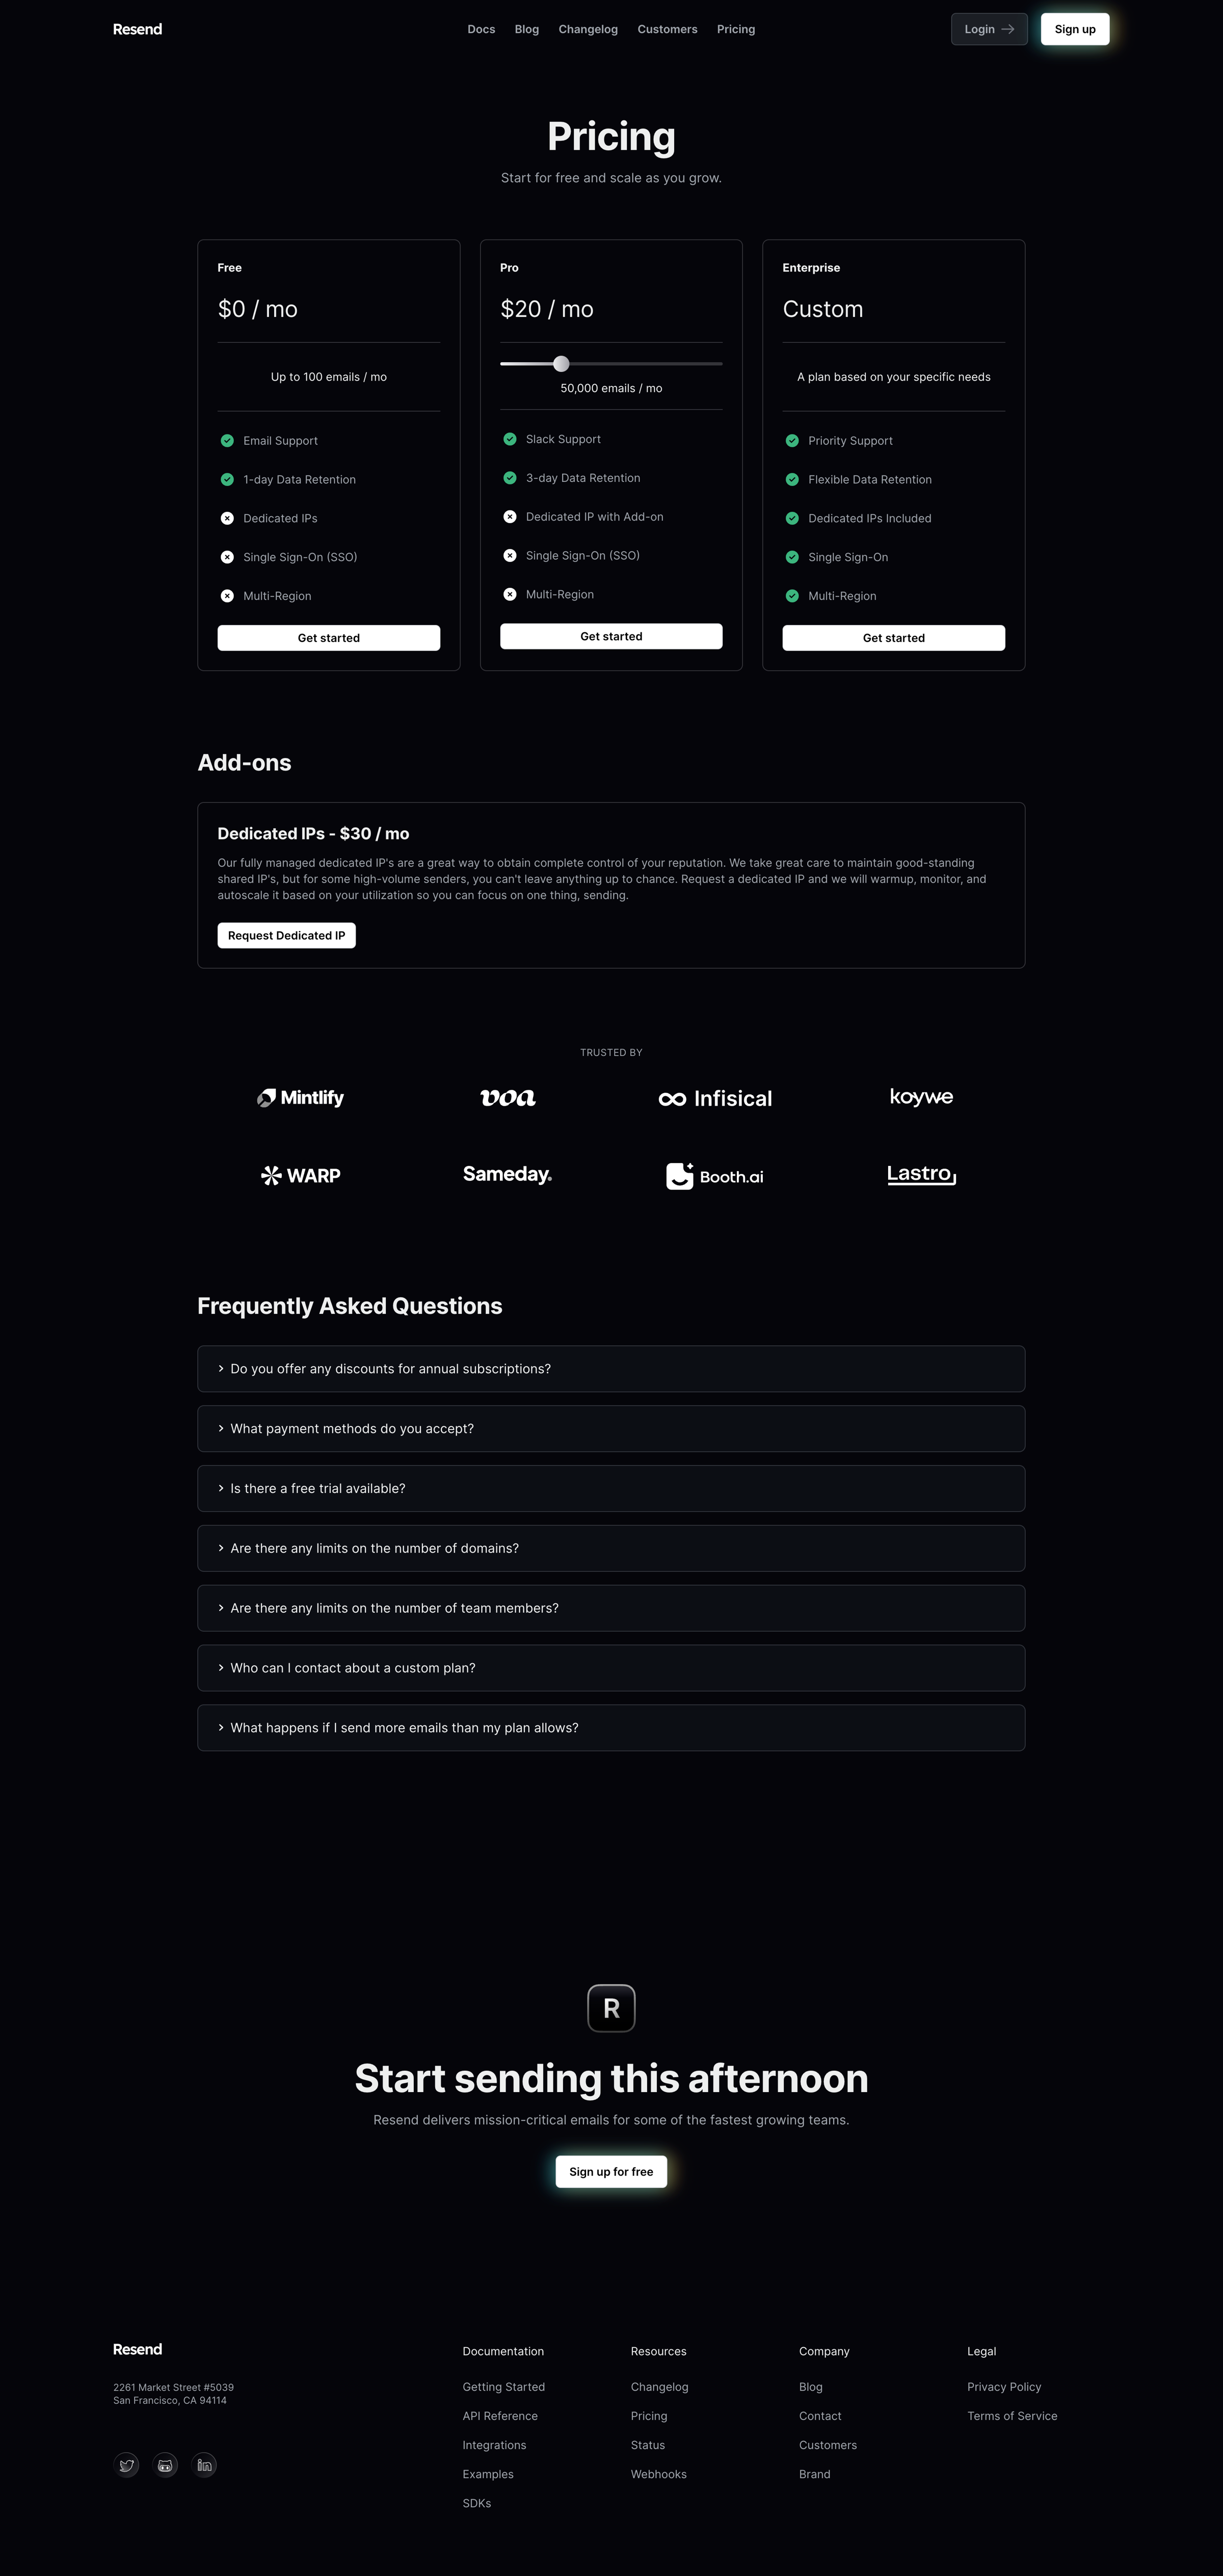Click the Pro plan email volume slider handle

click(x=561, y=364)
